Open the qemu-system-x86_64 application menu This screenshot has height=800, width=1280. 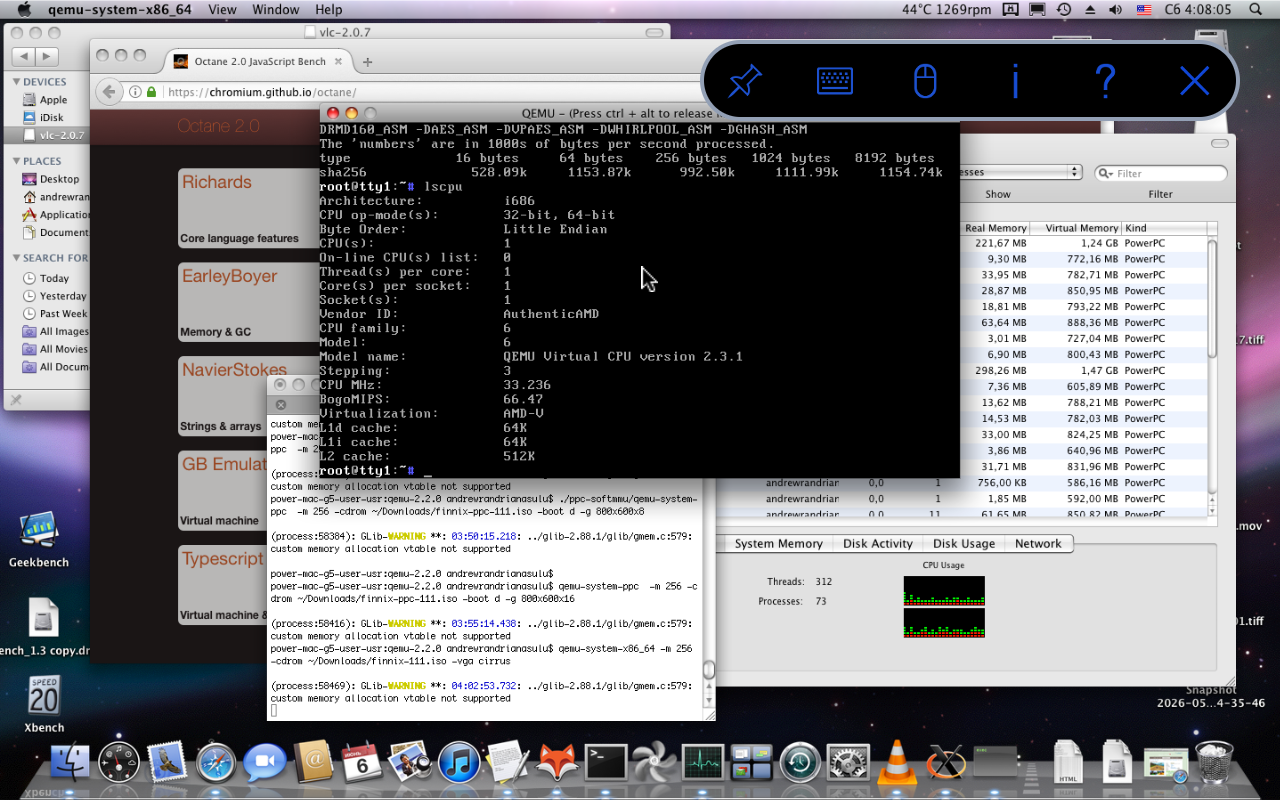(119, 10)
